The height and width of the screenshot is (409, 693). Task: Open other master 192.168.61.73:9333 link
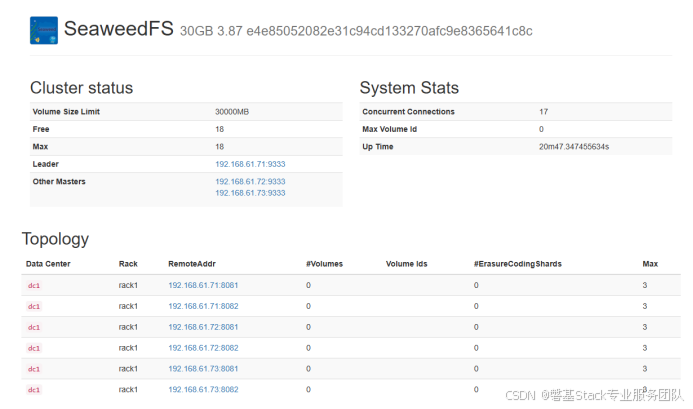pyautogui.click(x=250, y=193)
